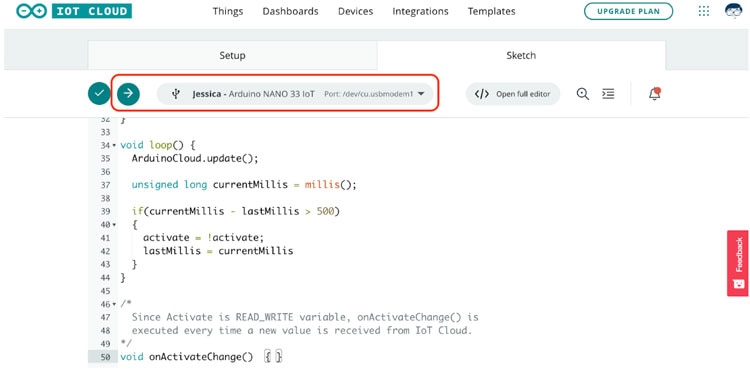Place cursor on the if(currentMillis - lastMillis > 500) line
Screen dimensions: 750x372
click(x=235, y=211)
